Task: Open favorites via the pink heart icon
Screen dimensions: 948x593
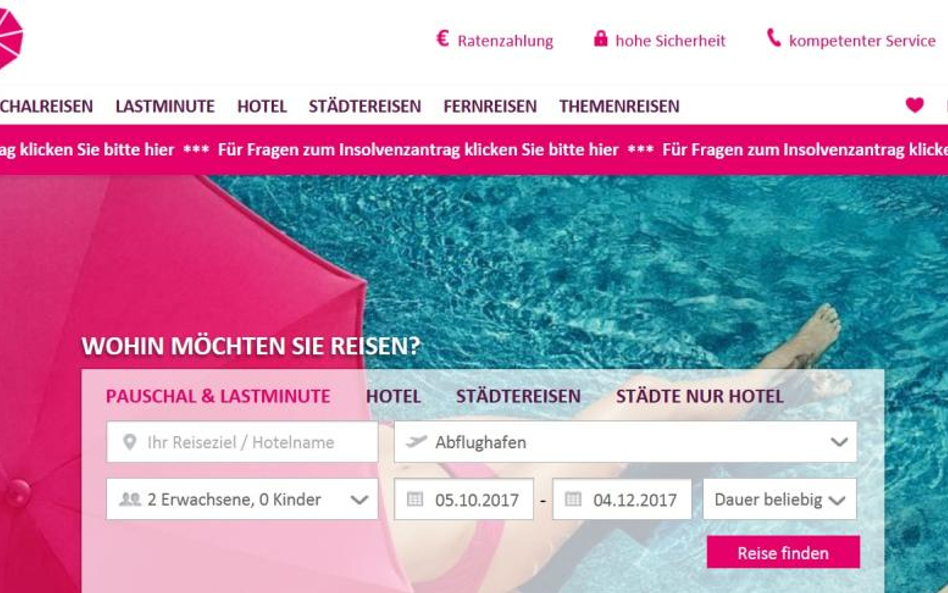Action: click(x=915, y=105)
